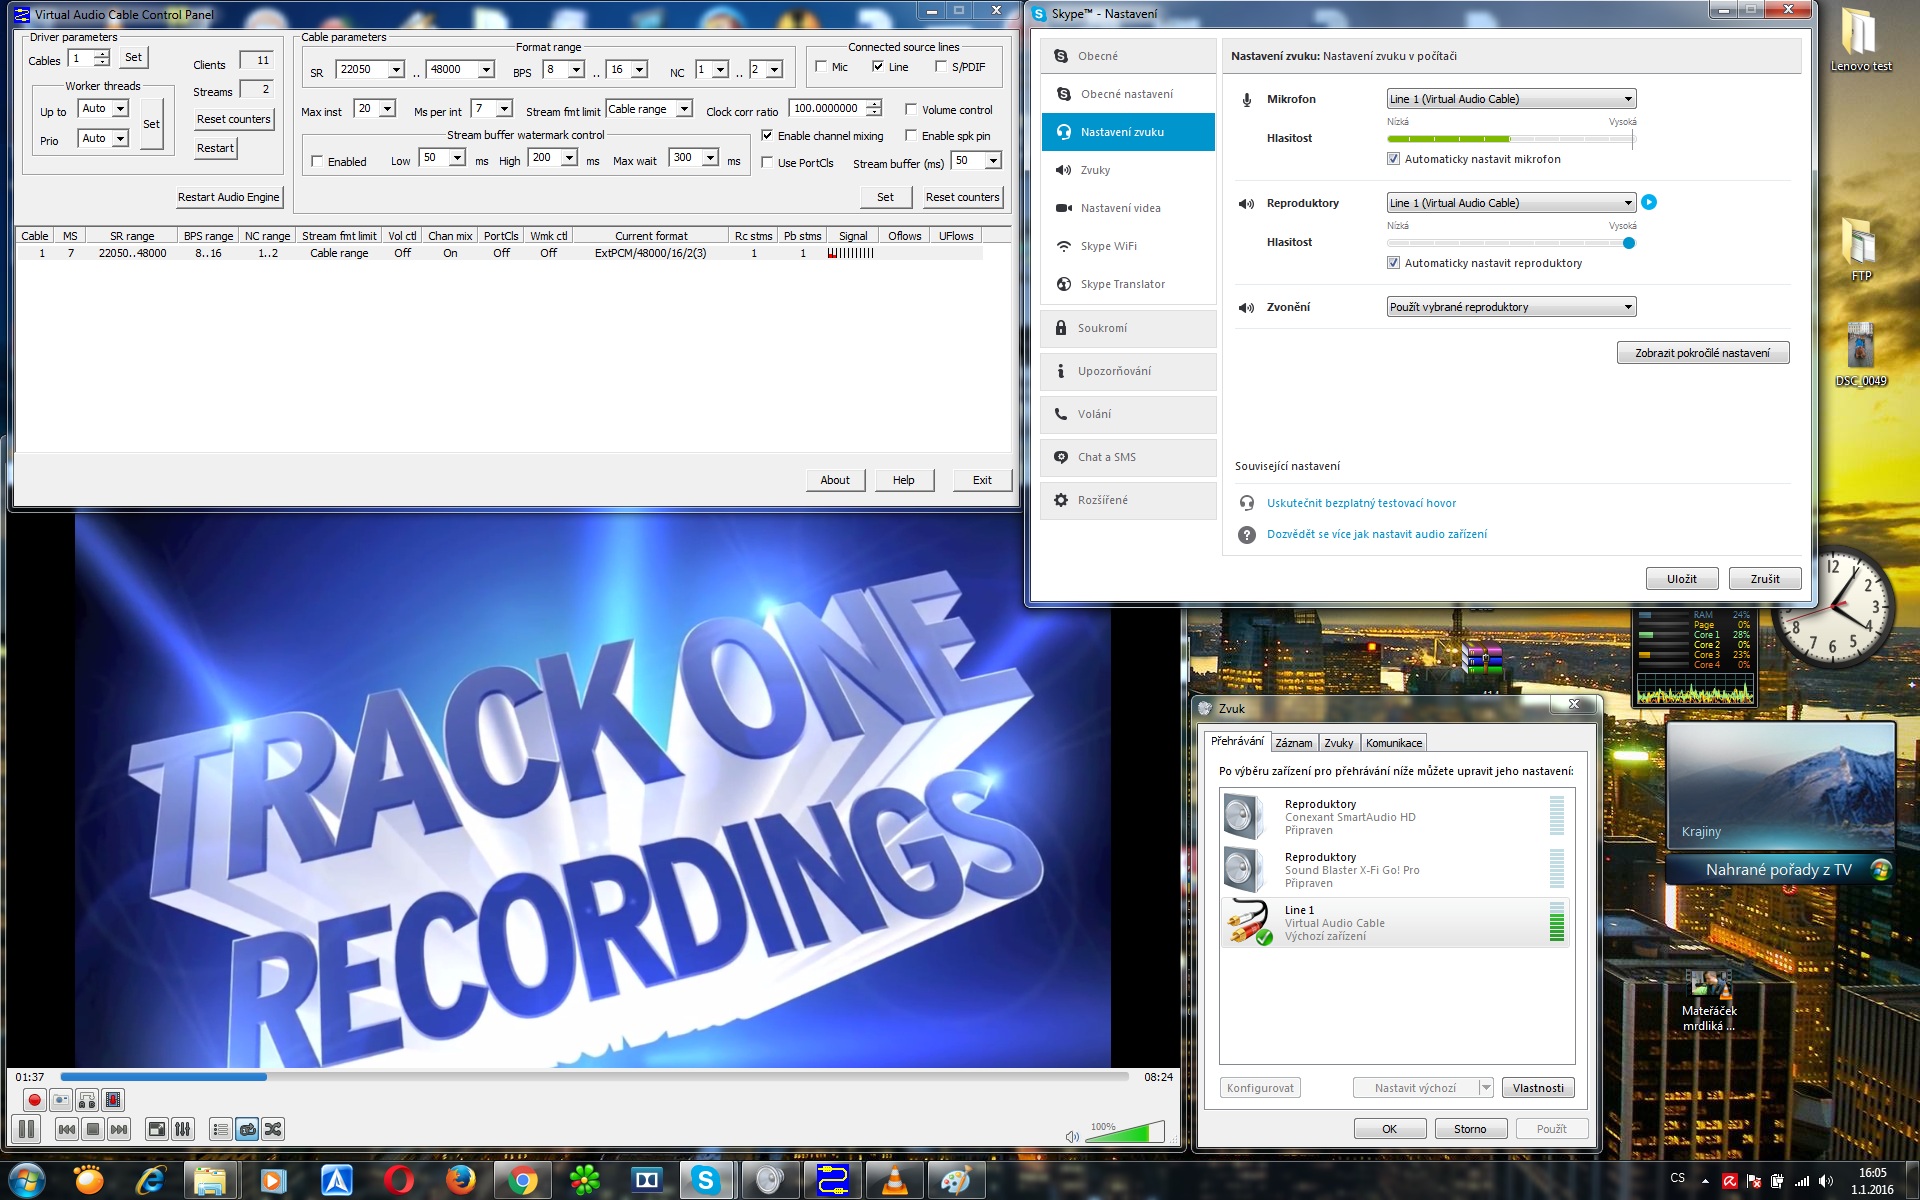This screenshot has height=1200, width=1920.
Task: Expand the SR maximum 48000 dropdown
Action: coord(486,70)
